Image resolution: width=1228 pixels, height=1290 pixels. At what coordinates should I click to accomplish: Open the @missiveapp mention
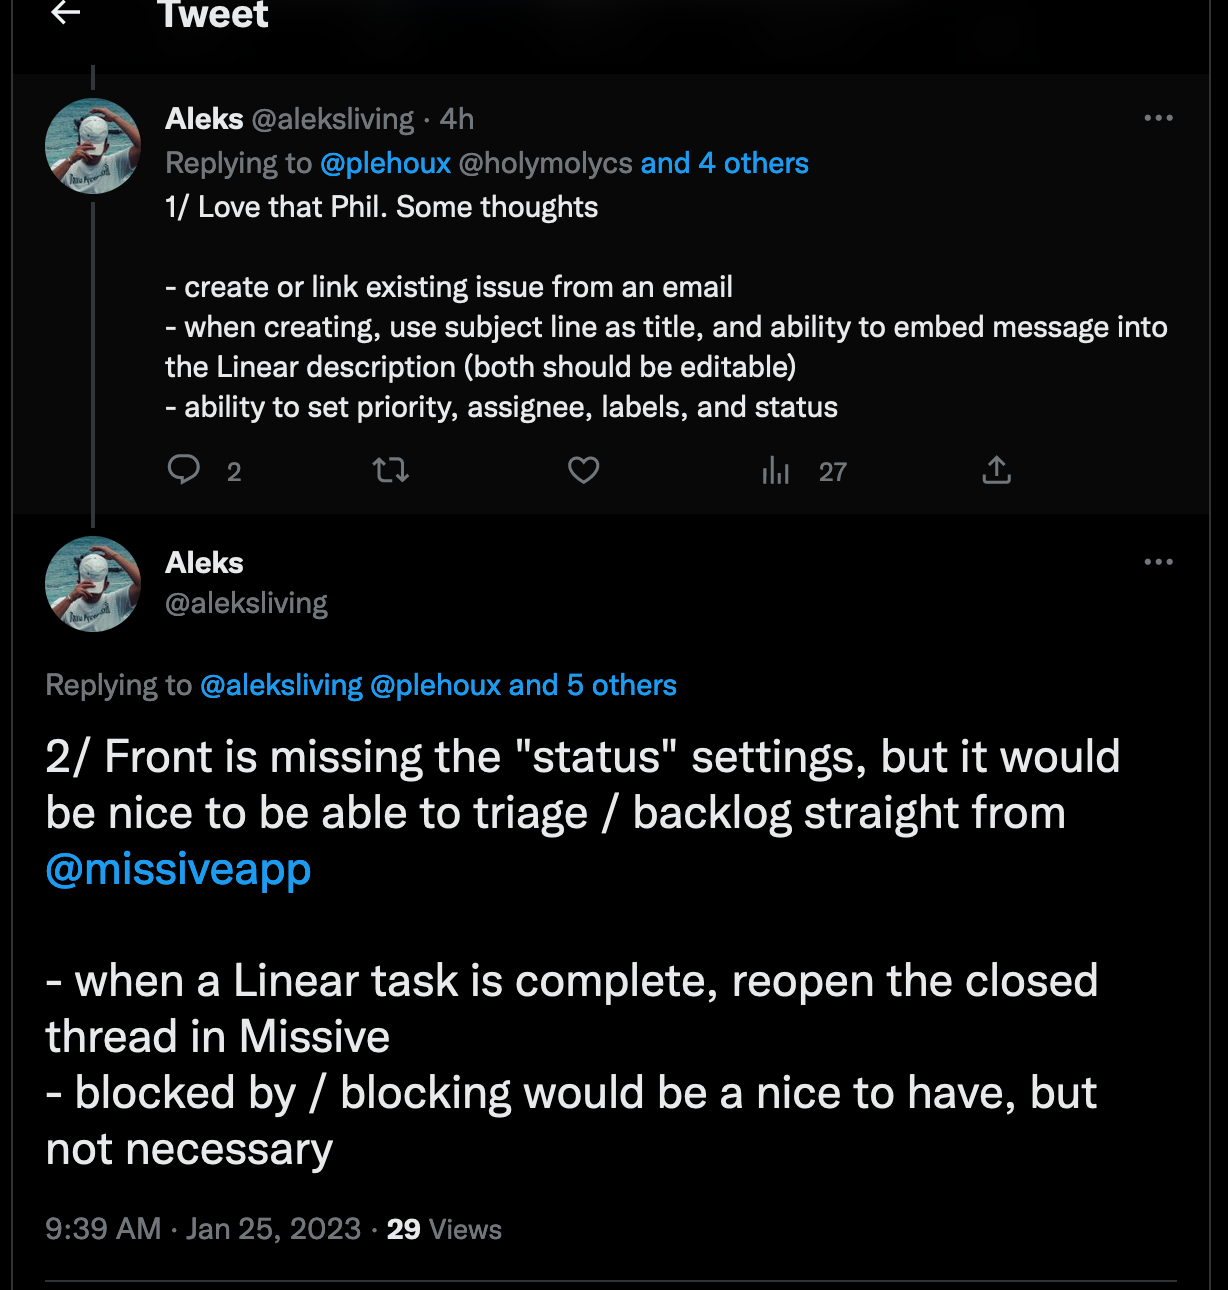(x=178, y=869)
